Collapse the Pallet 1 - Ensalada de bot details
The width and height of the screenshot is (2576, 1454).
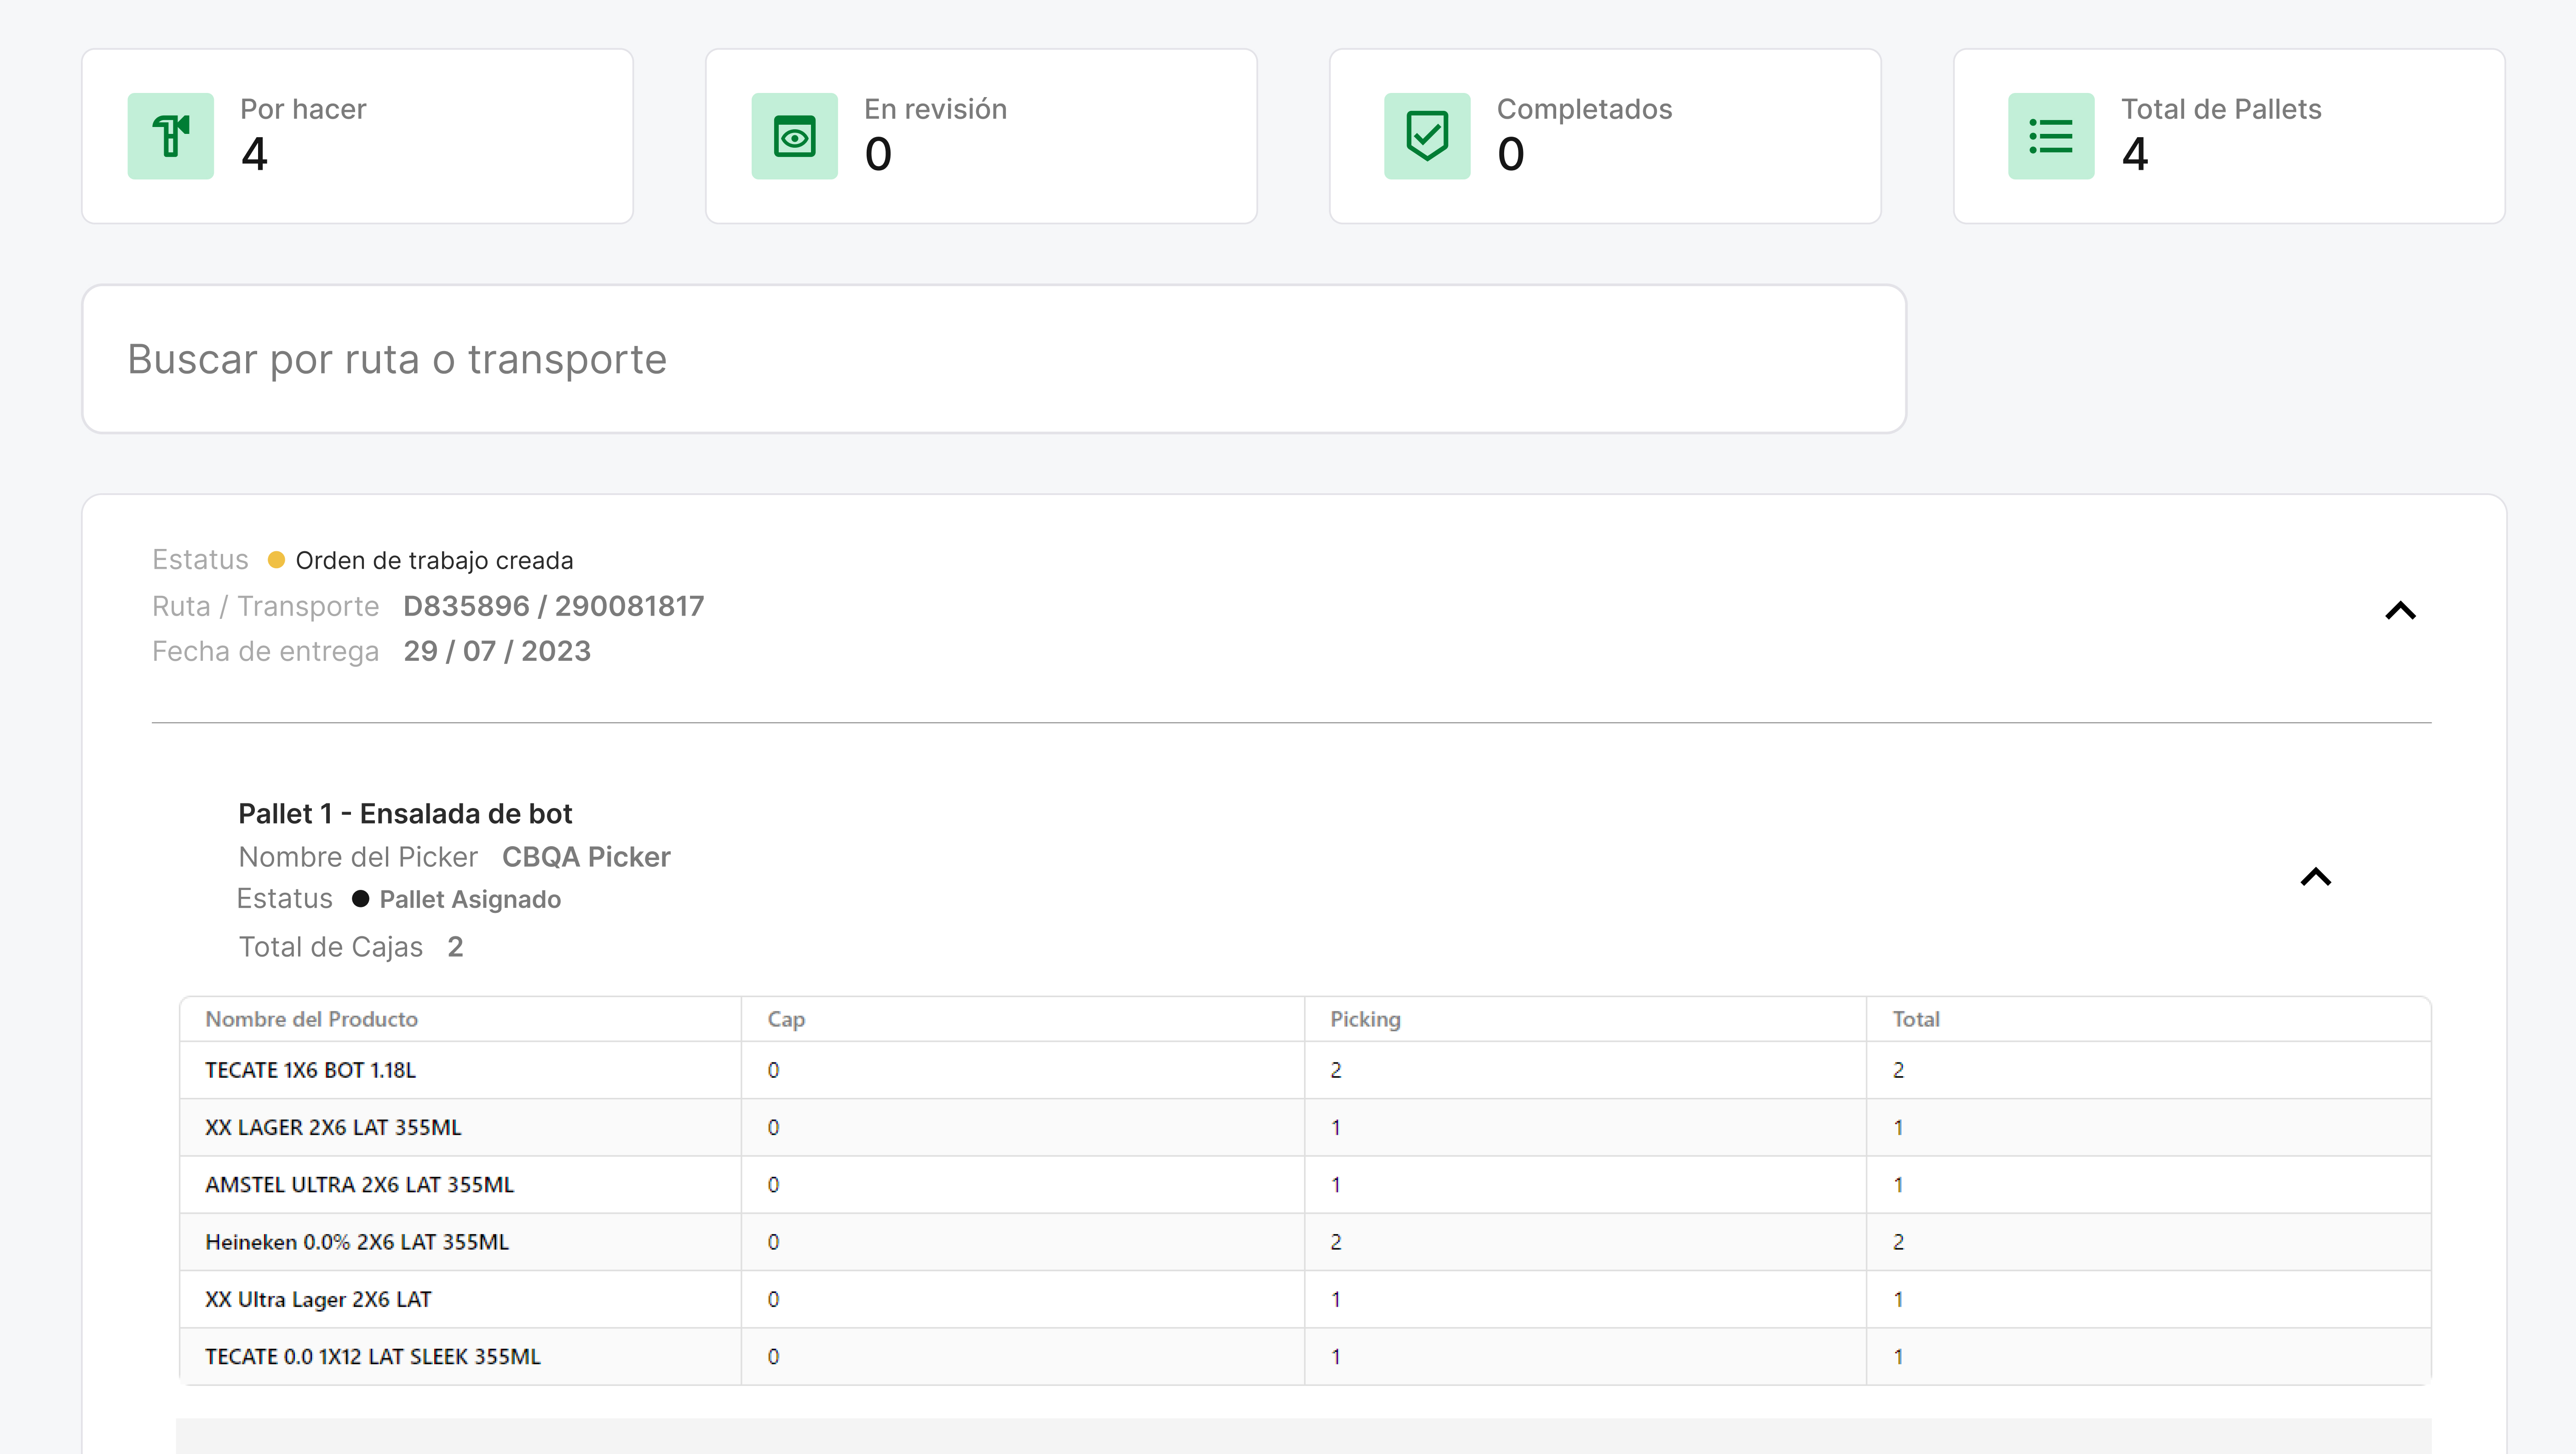pos(2315,877)
